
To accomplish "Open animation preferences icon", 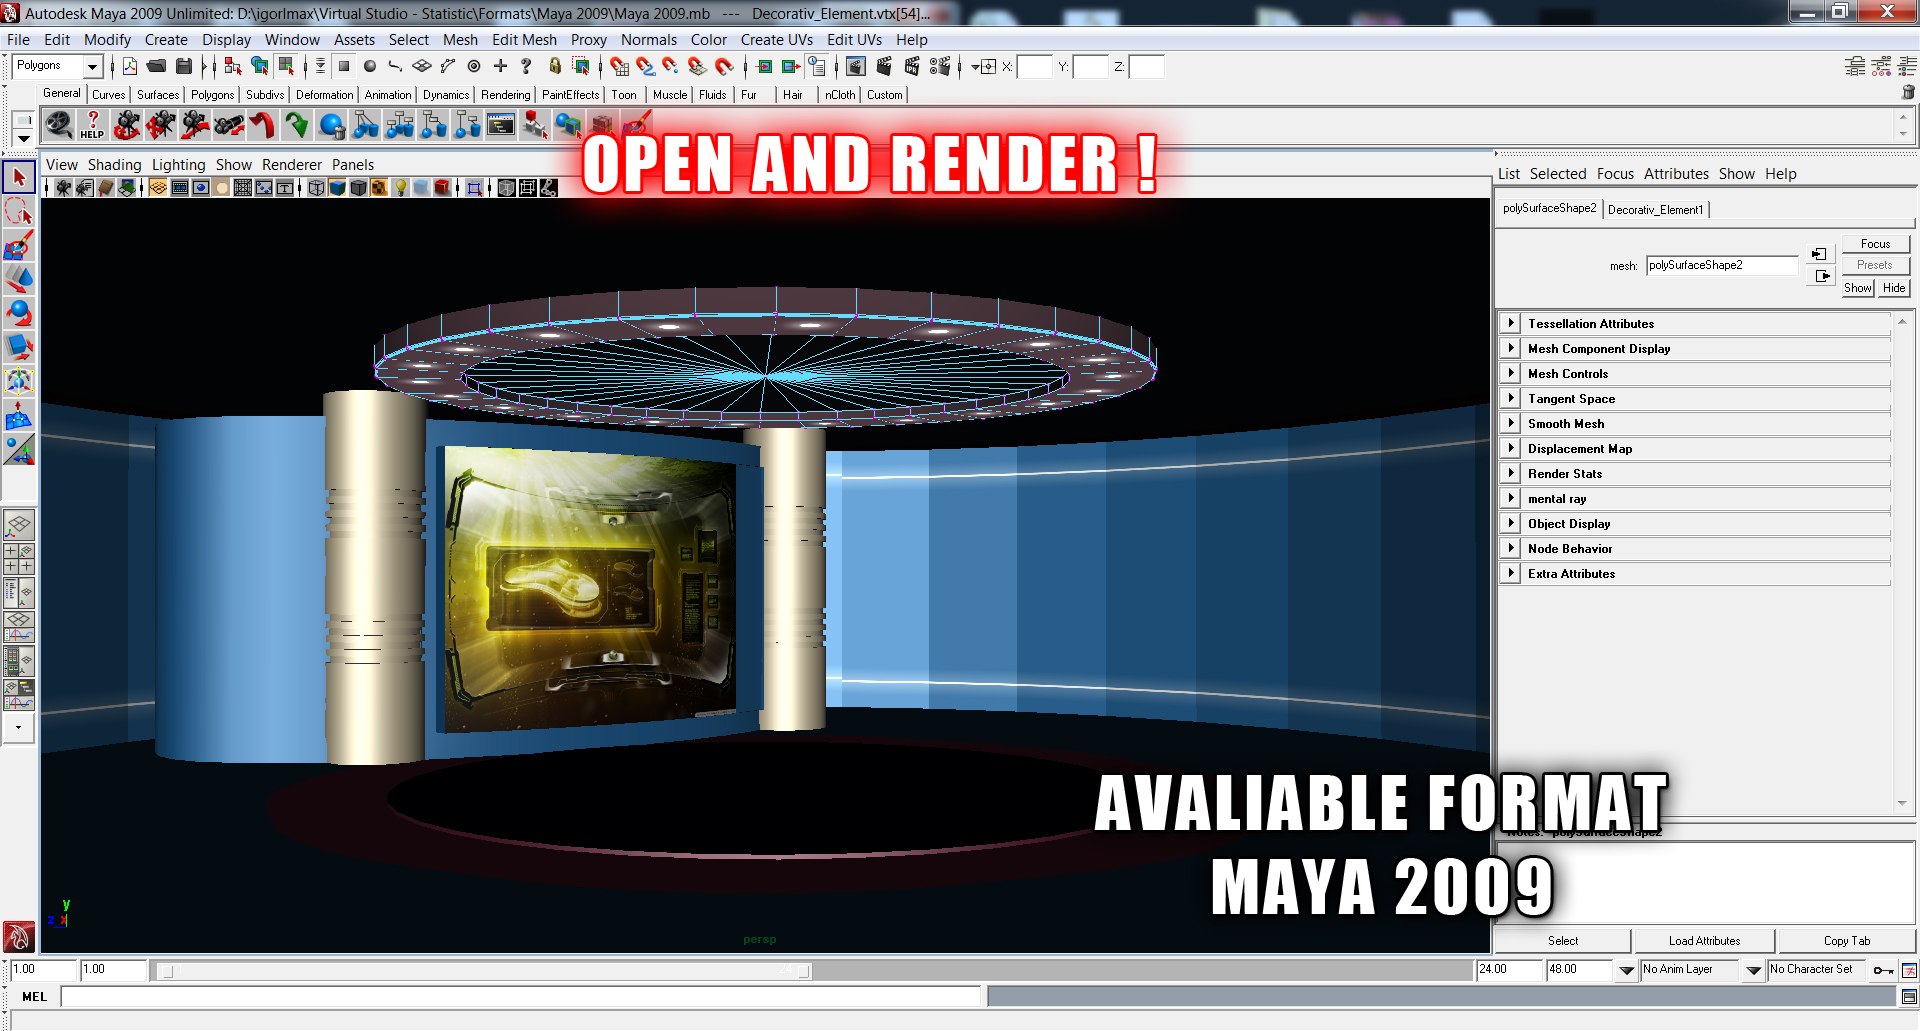I will pos(1909,970).
